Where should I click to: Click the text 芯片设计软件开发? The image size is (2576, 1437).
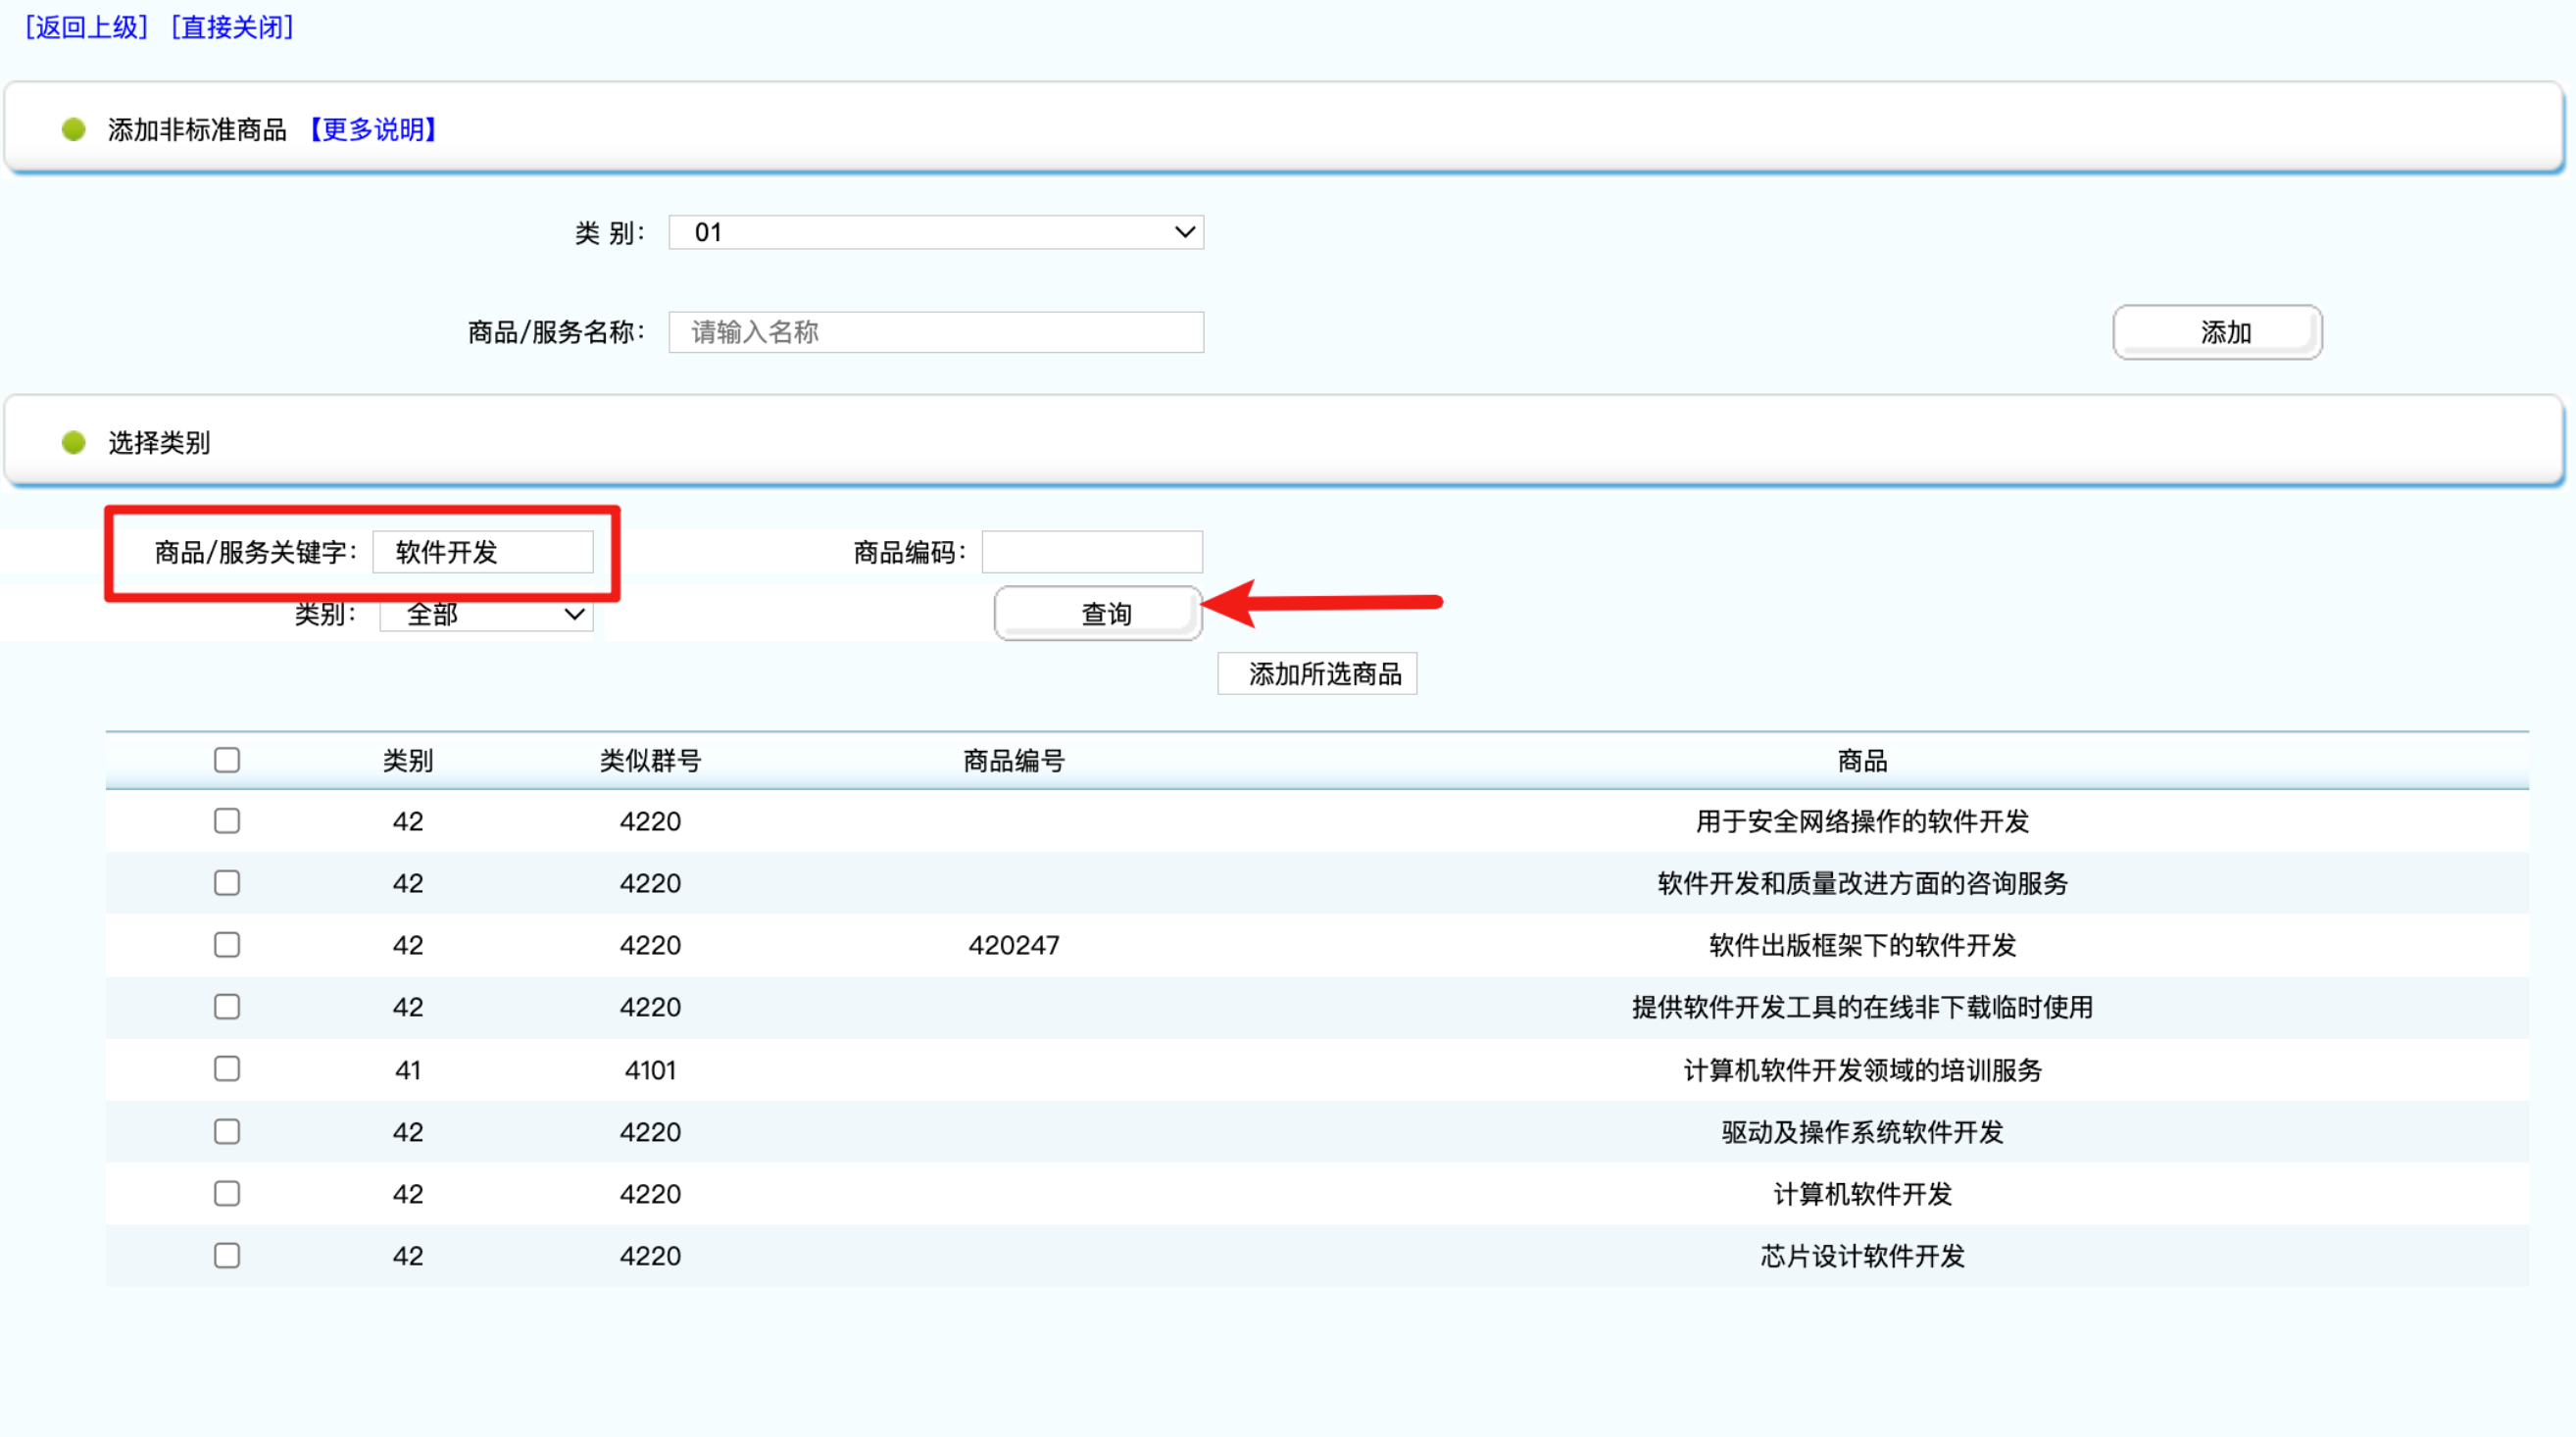[1862, 1256]
